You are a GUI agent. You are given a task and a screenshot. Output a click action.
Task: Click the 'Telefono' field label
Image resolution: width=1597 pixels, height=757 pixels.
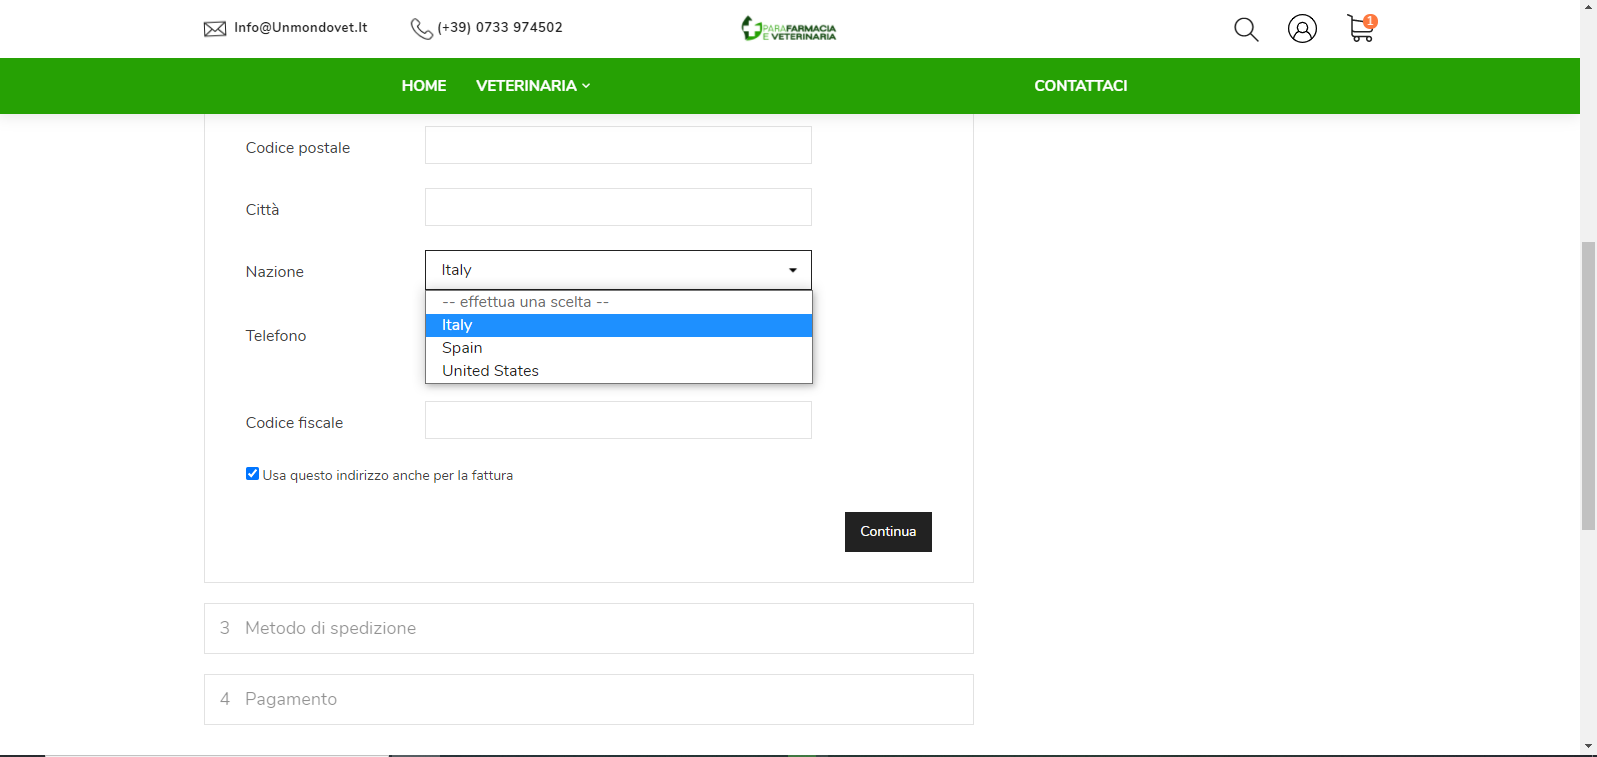point(276,336)
